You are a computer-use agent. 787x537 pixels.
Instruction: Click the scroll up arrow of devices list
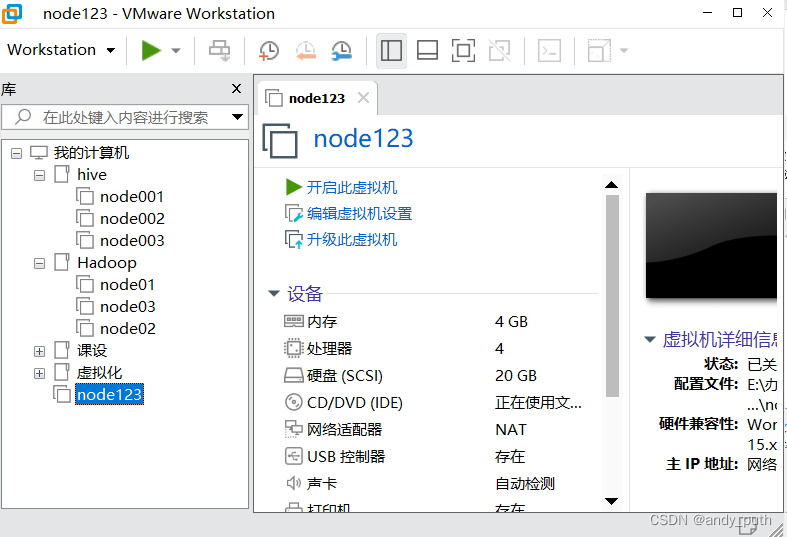[x=611, y=185]
